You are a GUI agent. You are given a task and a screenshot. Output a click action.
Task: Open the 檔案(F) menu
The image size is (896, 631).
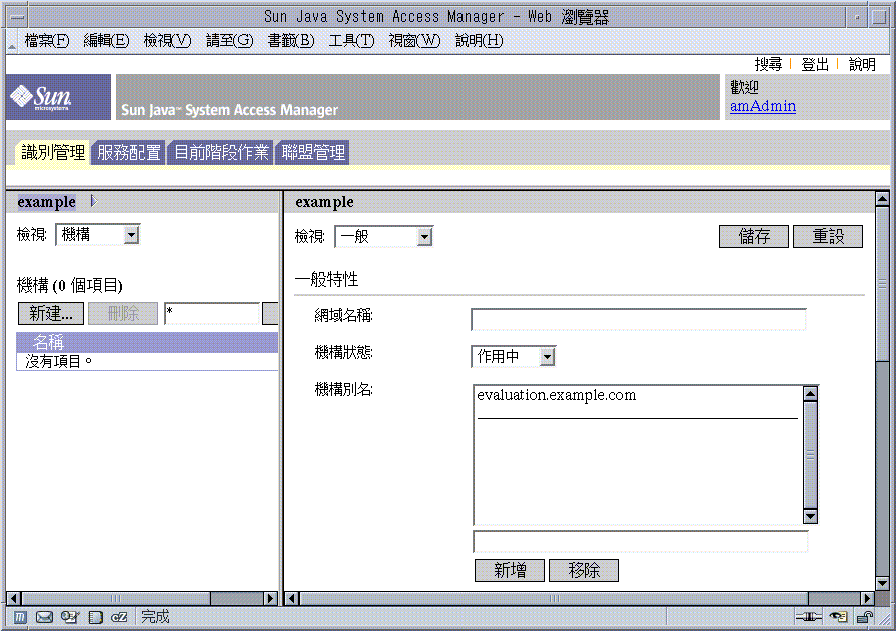(47, 41)
